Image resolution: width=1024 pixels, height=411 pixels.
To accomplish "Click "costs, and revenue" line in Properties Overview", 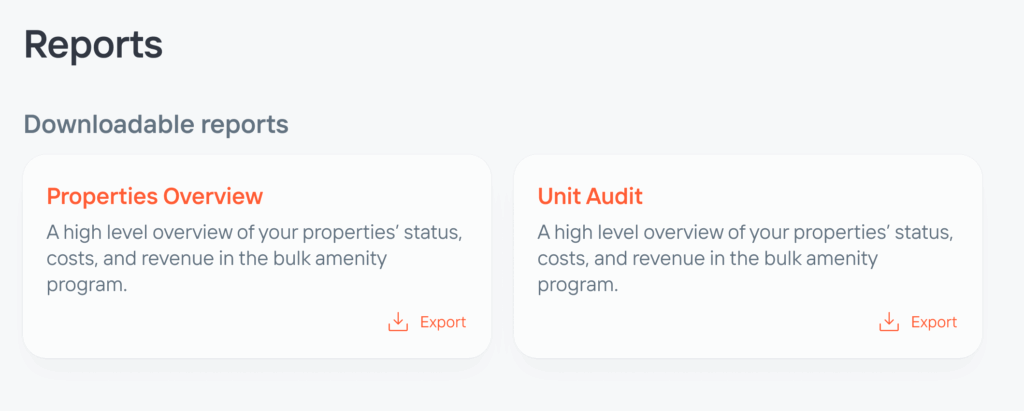I will tap(217, 259).
